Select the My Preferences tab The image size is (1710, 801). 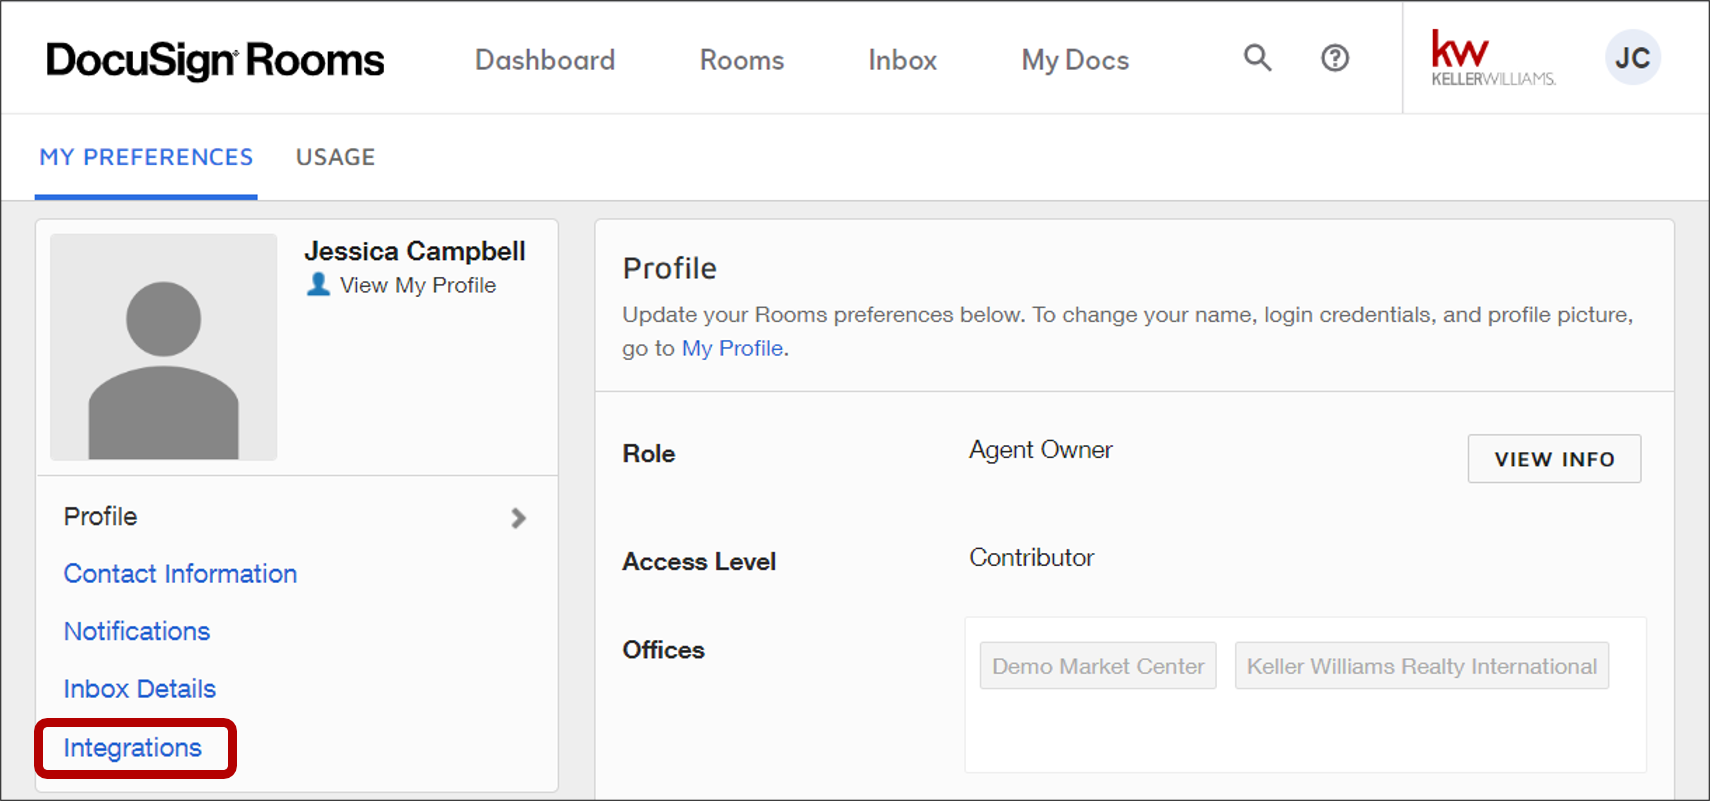pyautogui.click(x=146, y=157)
